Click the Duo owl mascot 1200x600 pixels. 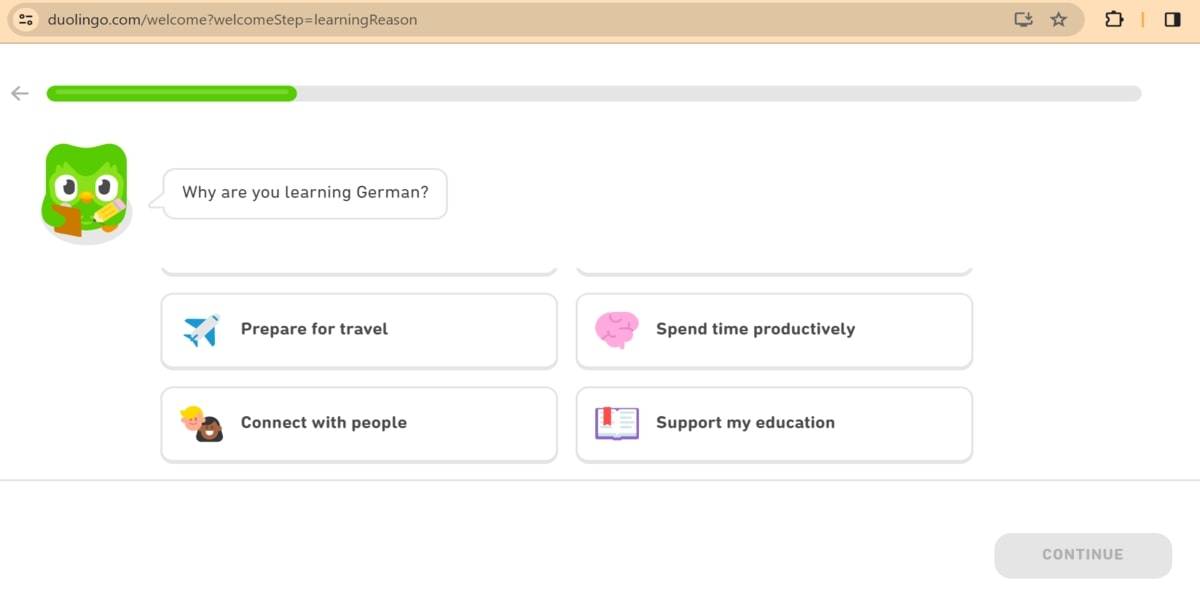(86, 191)
